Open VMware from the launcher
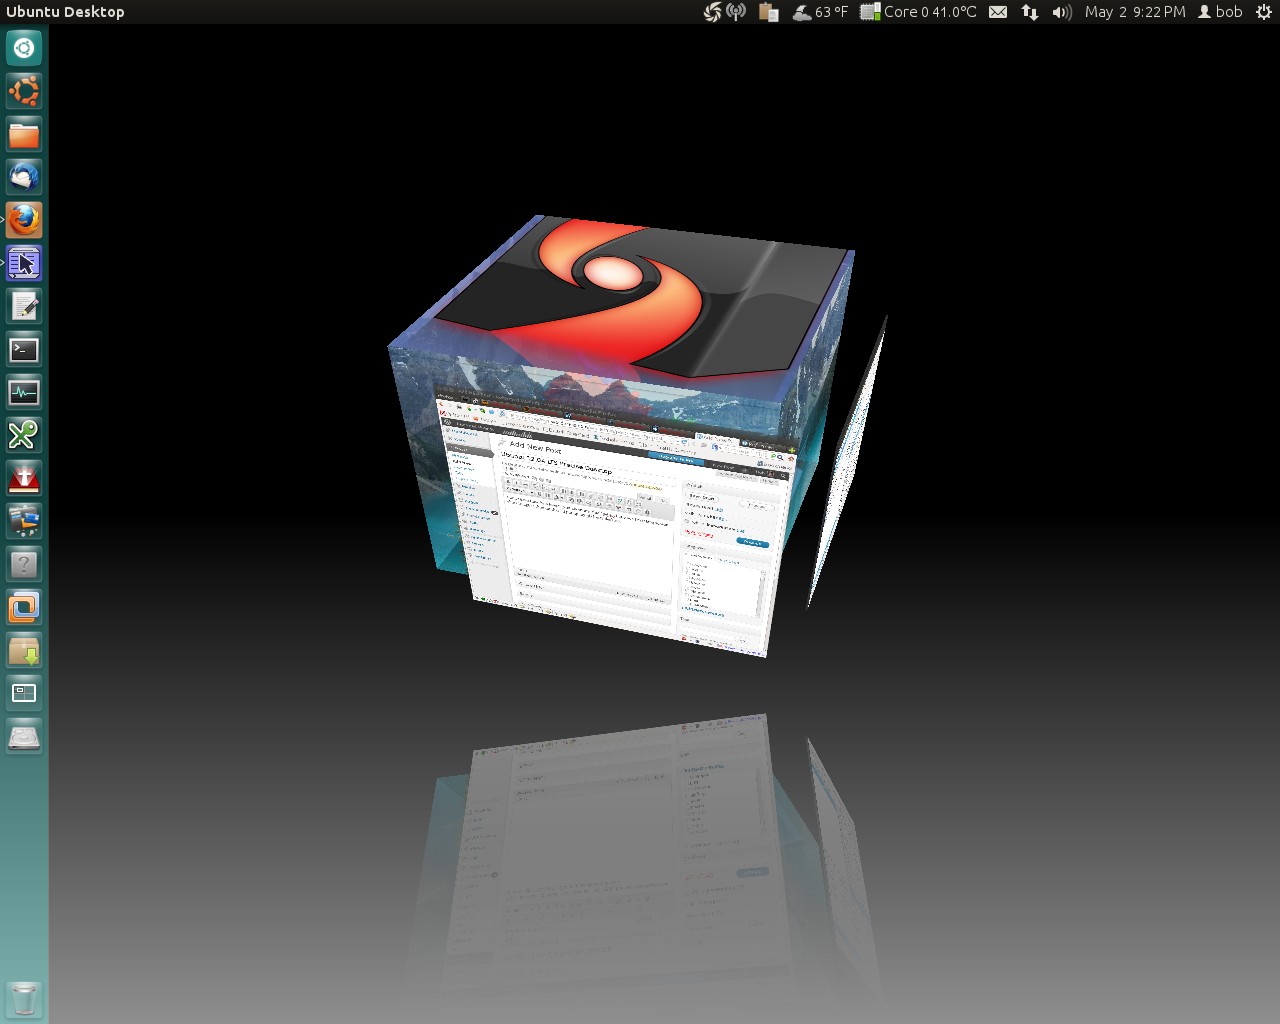The width and height of the screenshot is (1280, 1024). click(24, 608)
